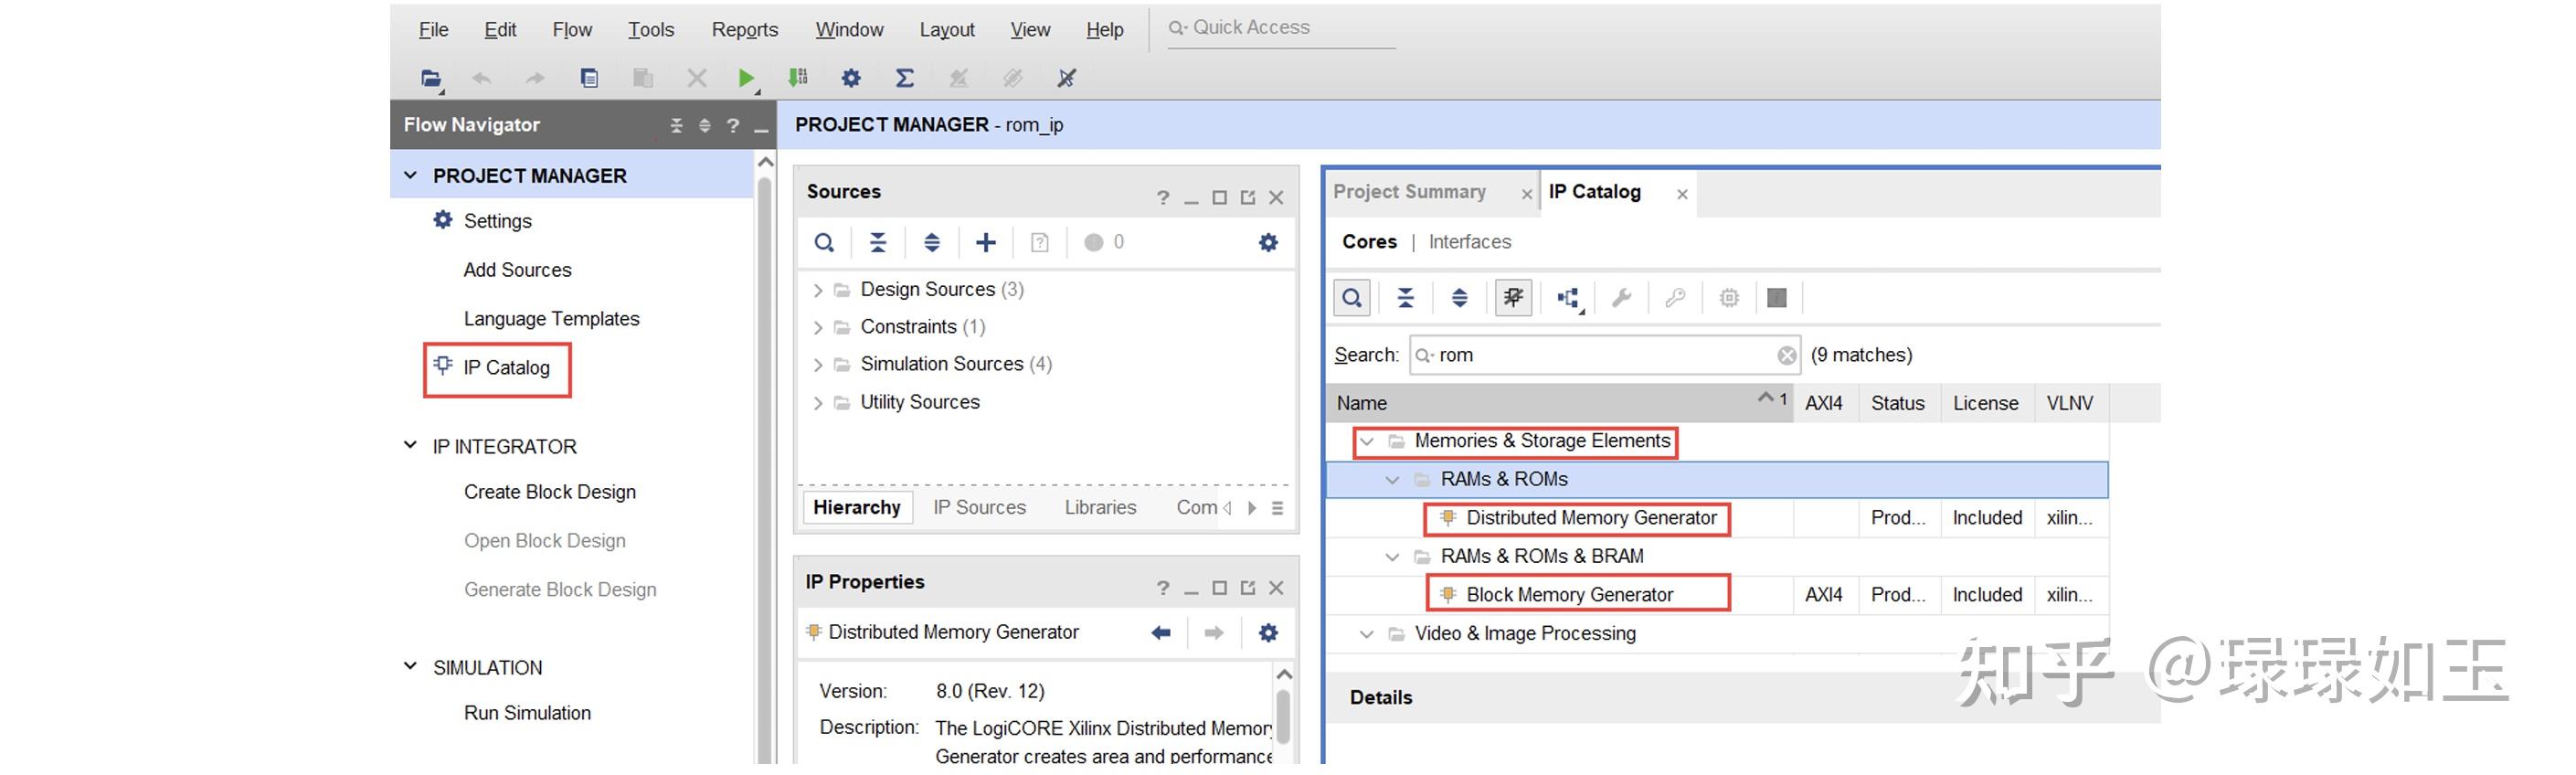The width and height of the screenshot is (2576, 775).
Task: Click the Open Project toolbar icon
Action: (431, 78)
